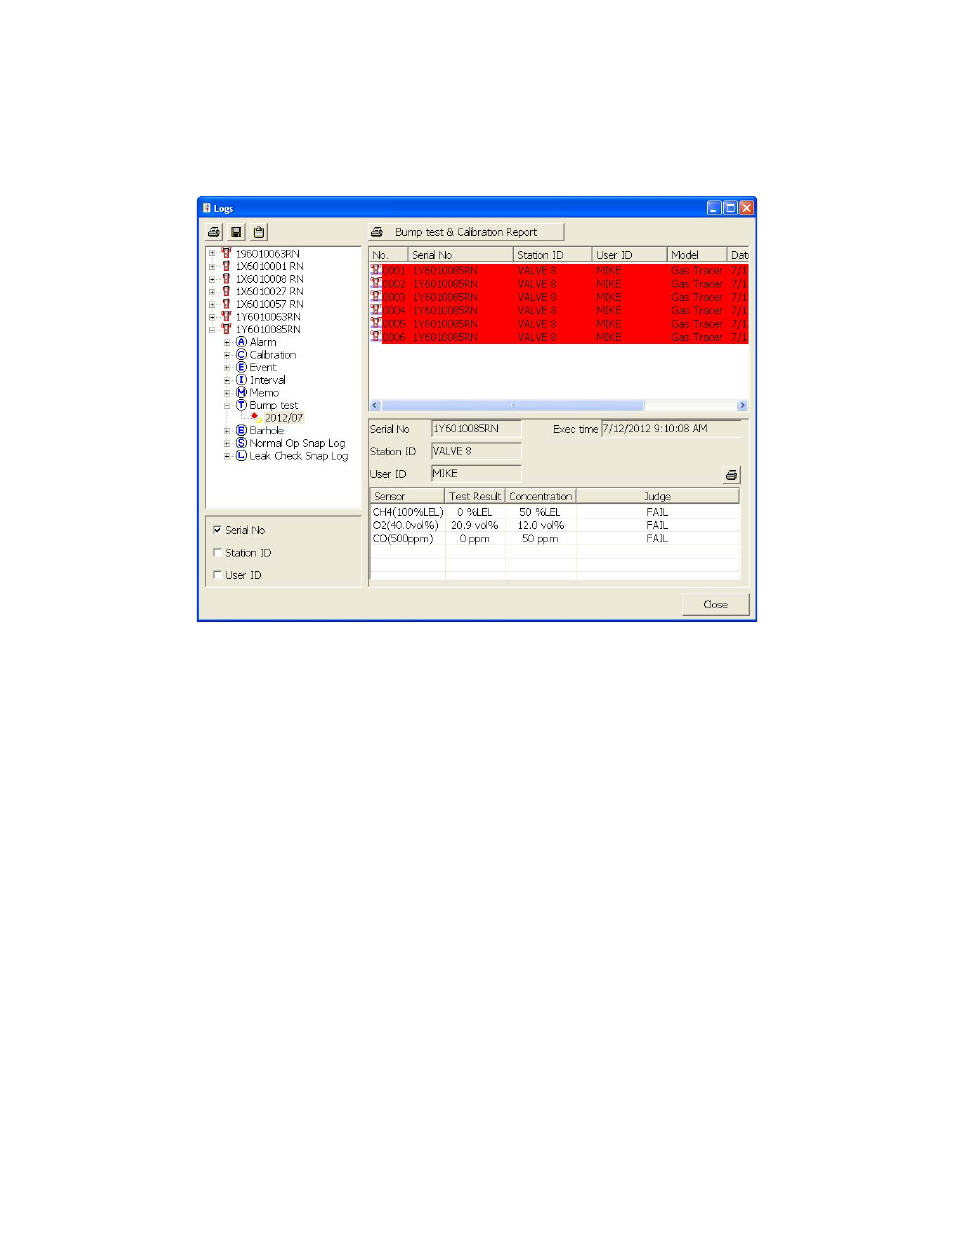Click the CO(500ppm) sensor row
This screenshot has width=954, height=1235.
tap(555, 538)
